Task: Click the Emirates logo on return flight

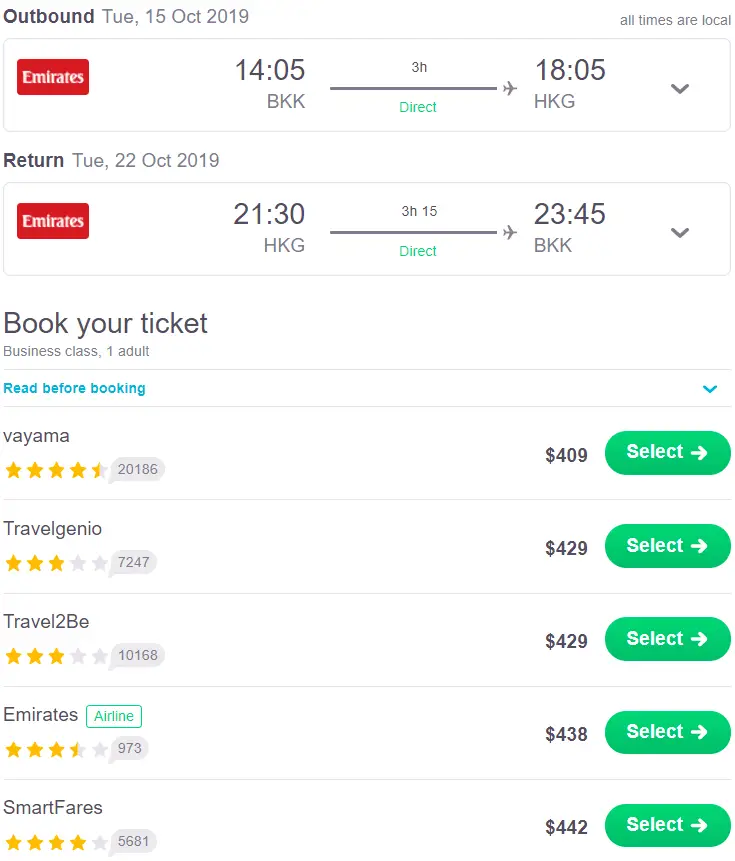Action: pyautogui.click(x=53, y=221)
